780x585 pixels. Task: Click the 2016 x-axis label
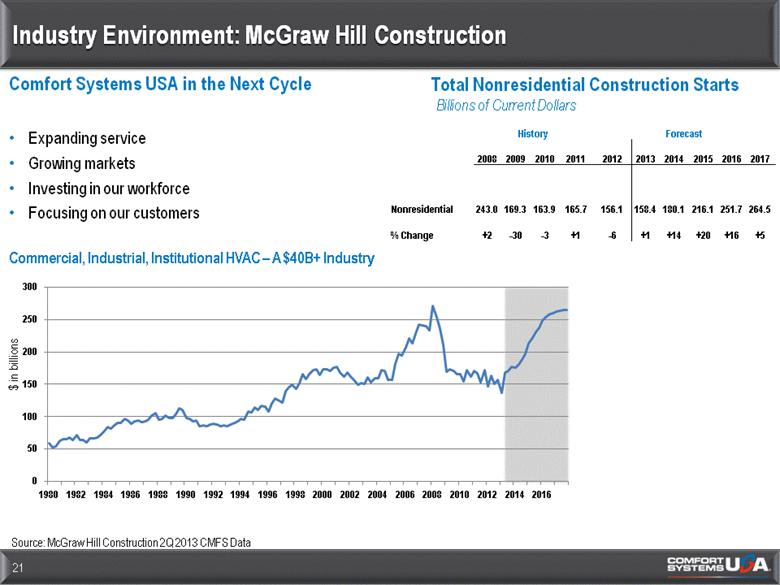click(541, 494)
